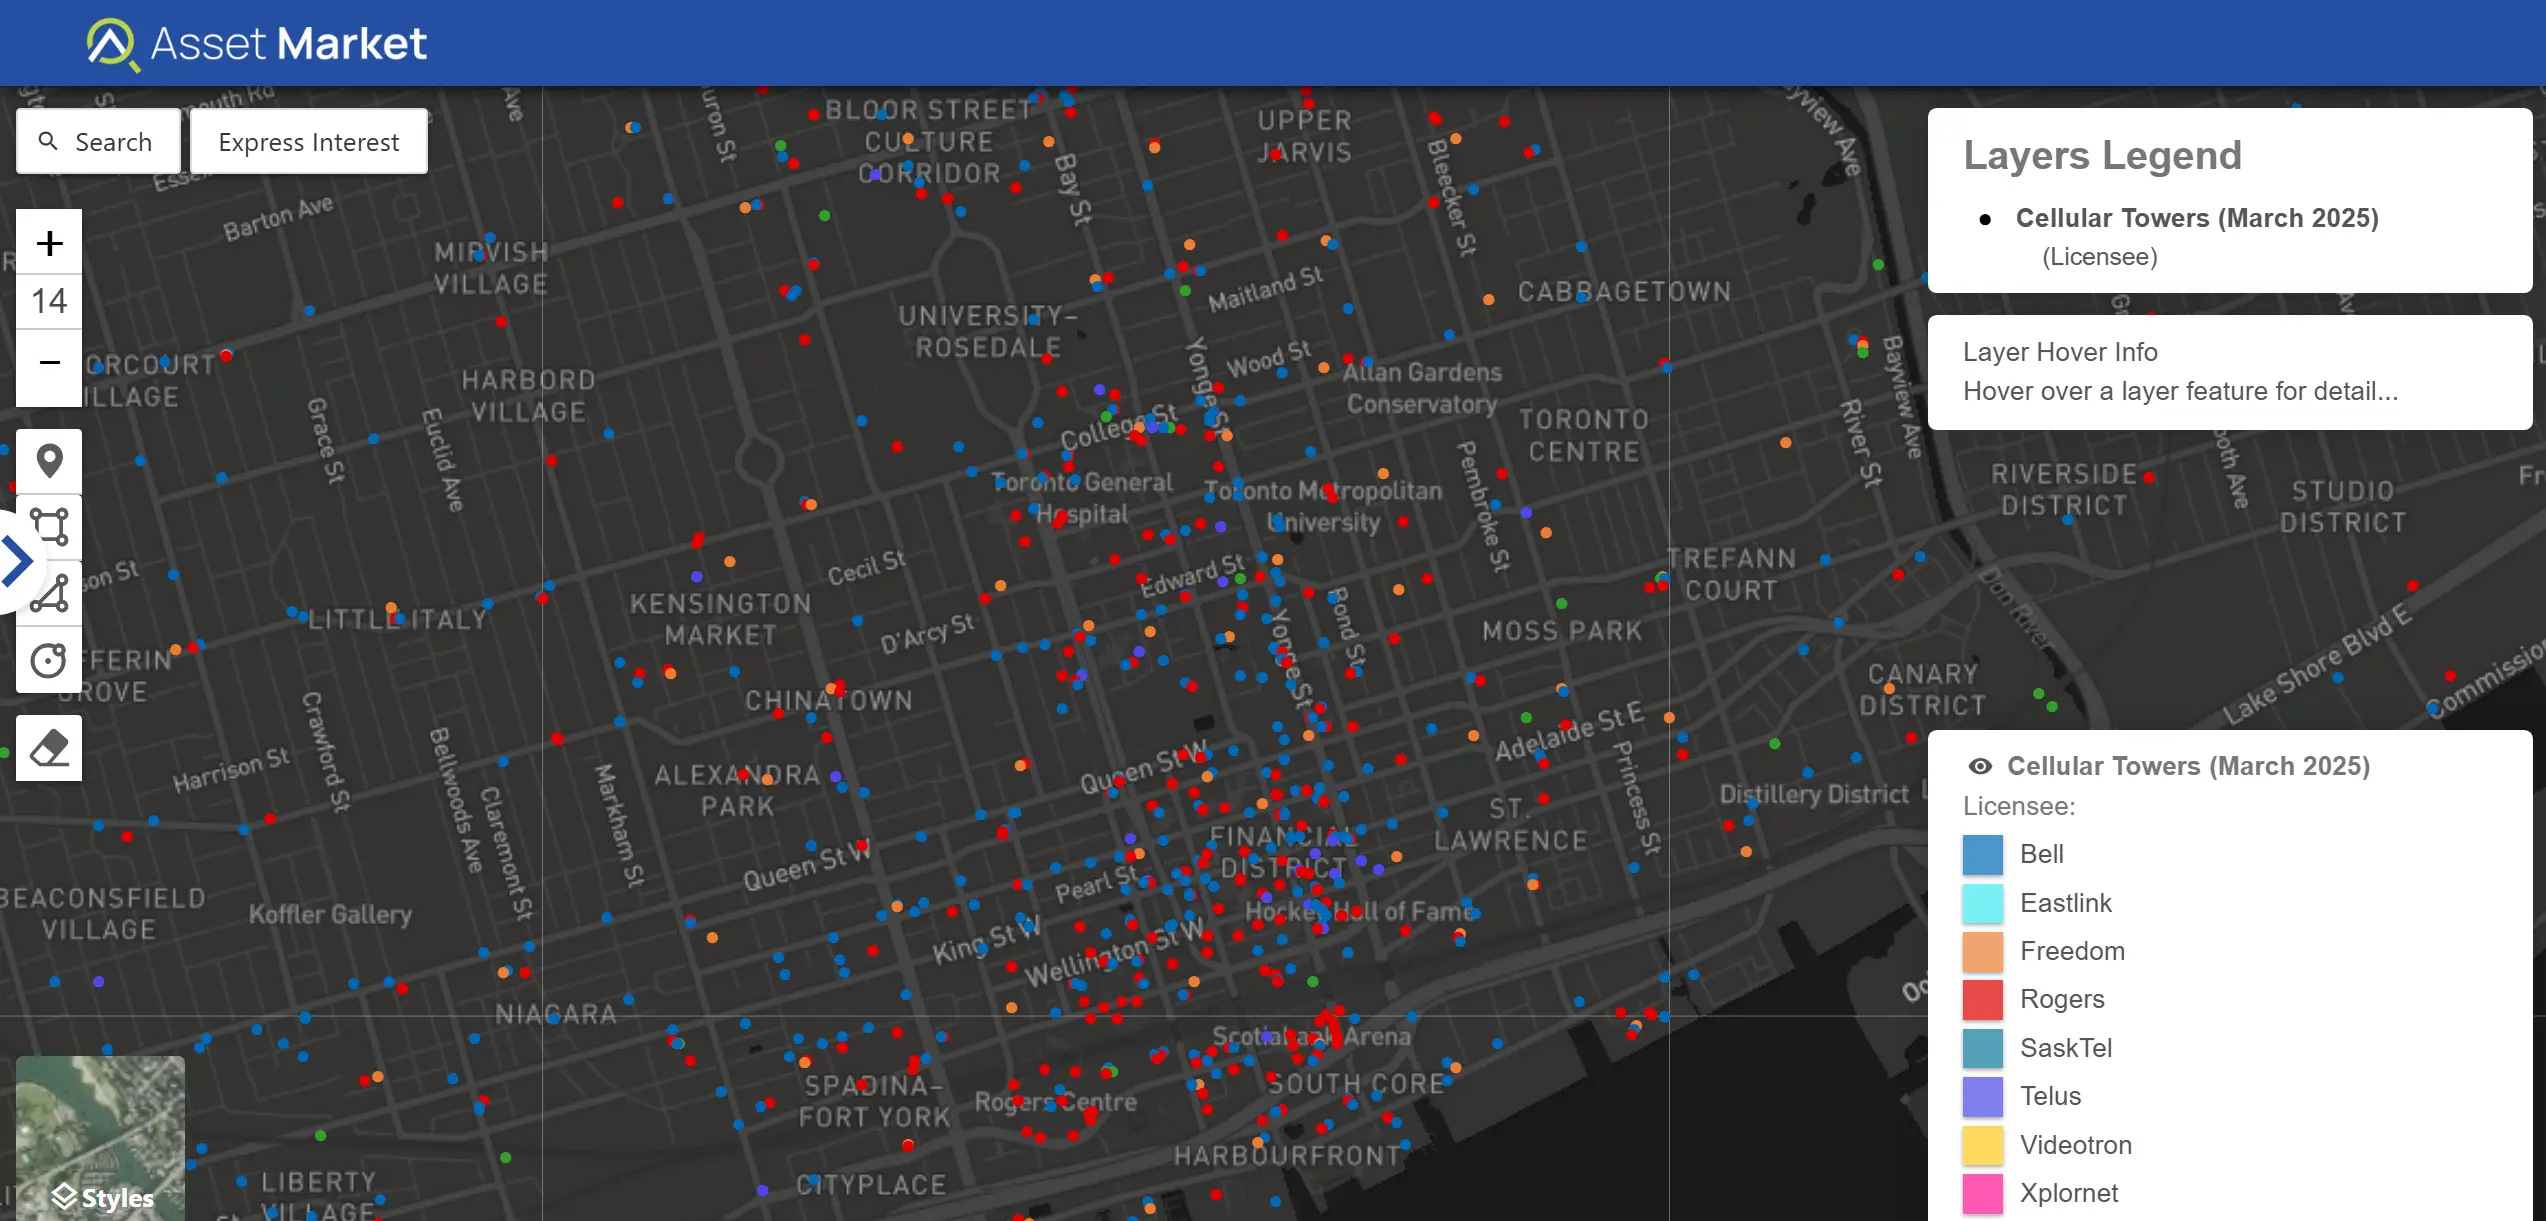Screen dimensions: 2546x1221
Task: Click the Rogers legend label
Action: [x=2062, y=999]
